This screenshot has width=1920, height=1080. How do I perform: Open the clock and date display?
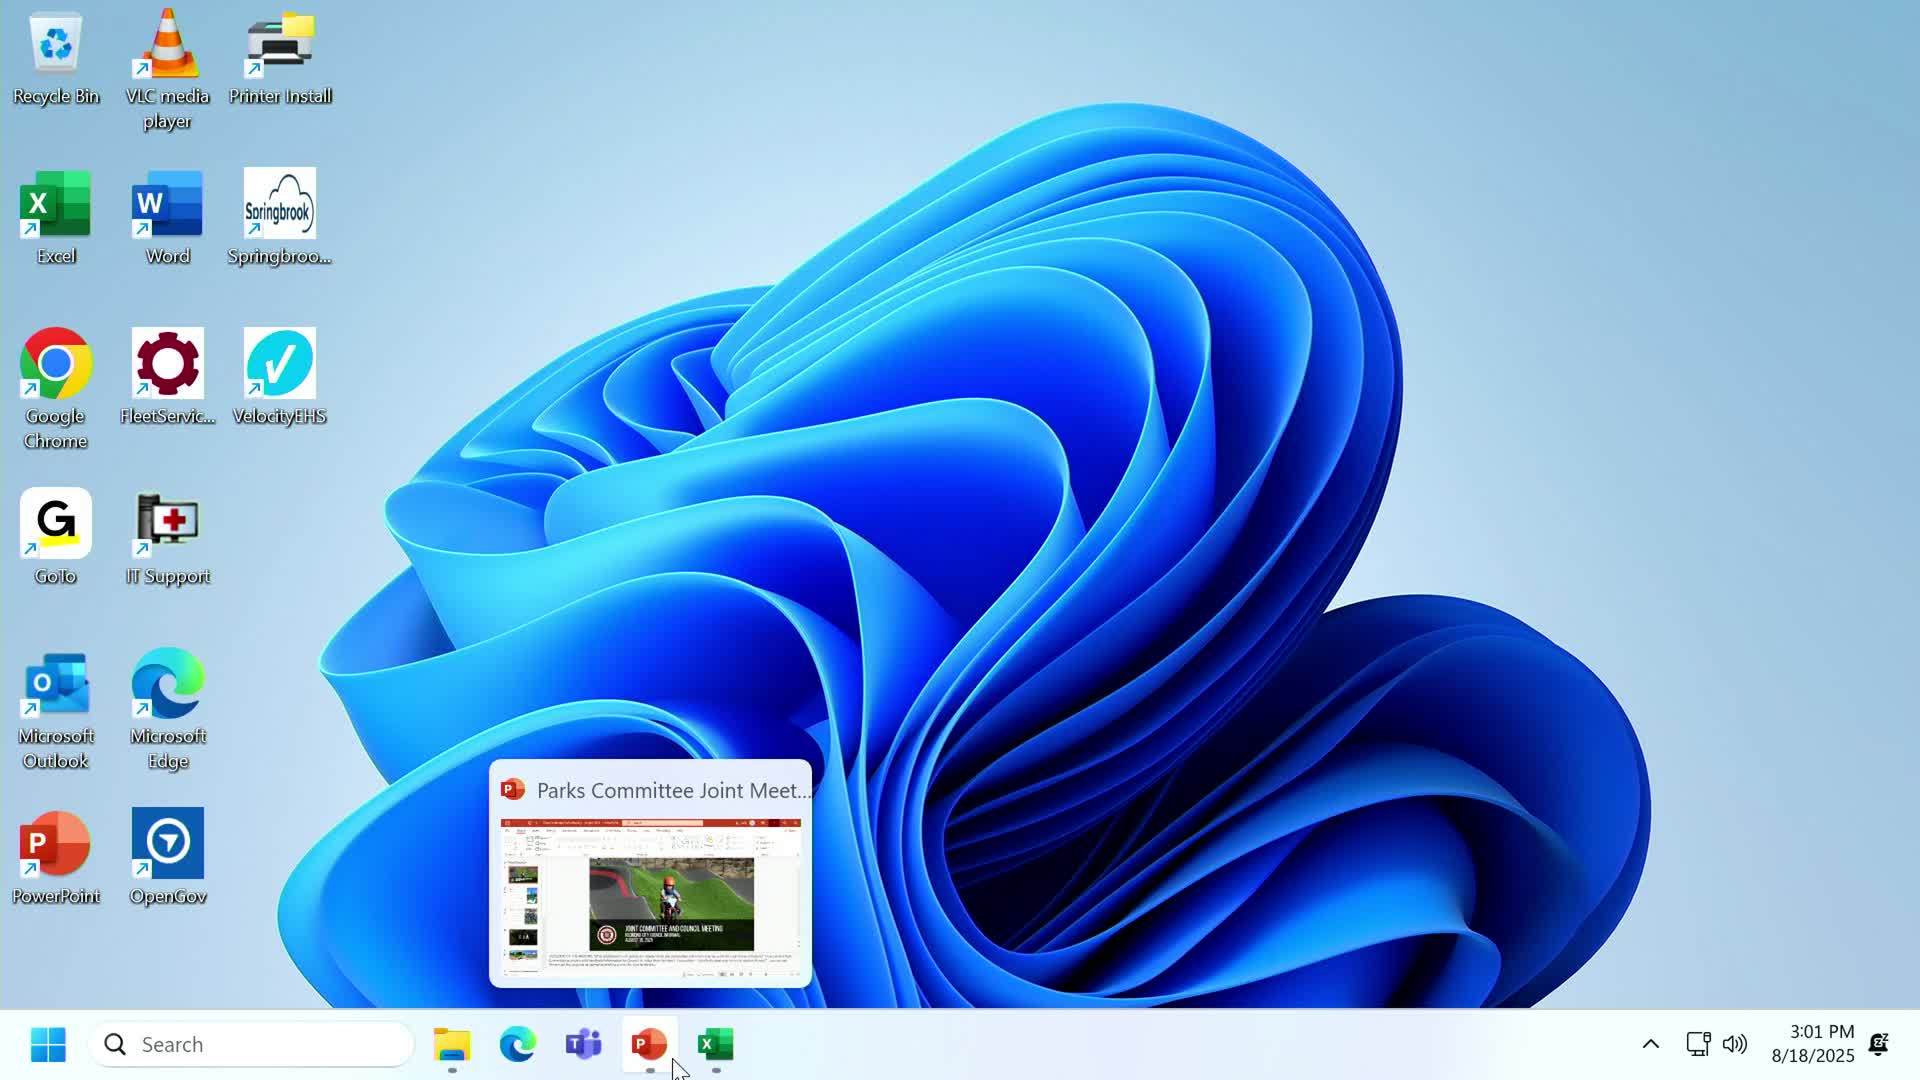point(1812,1044)
